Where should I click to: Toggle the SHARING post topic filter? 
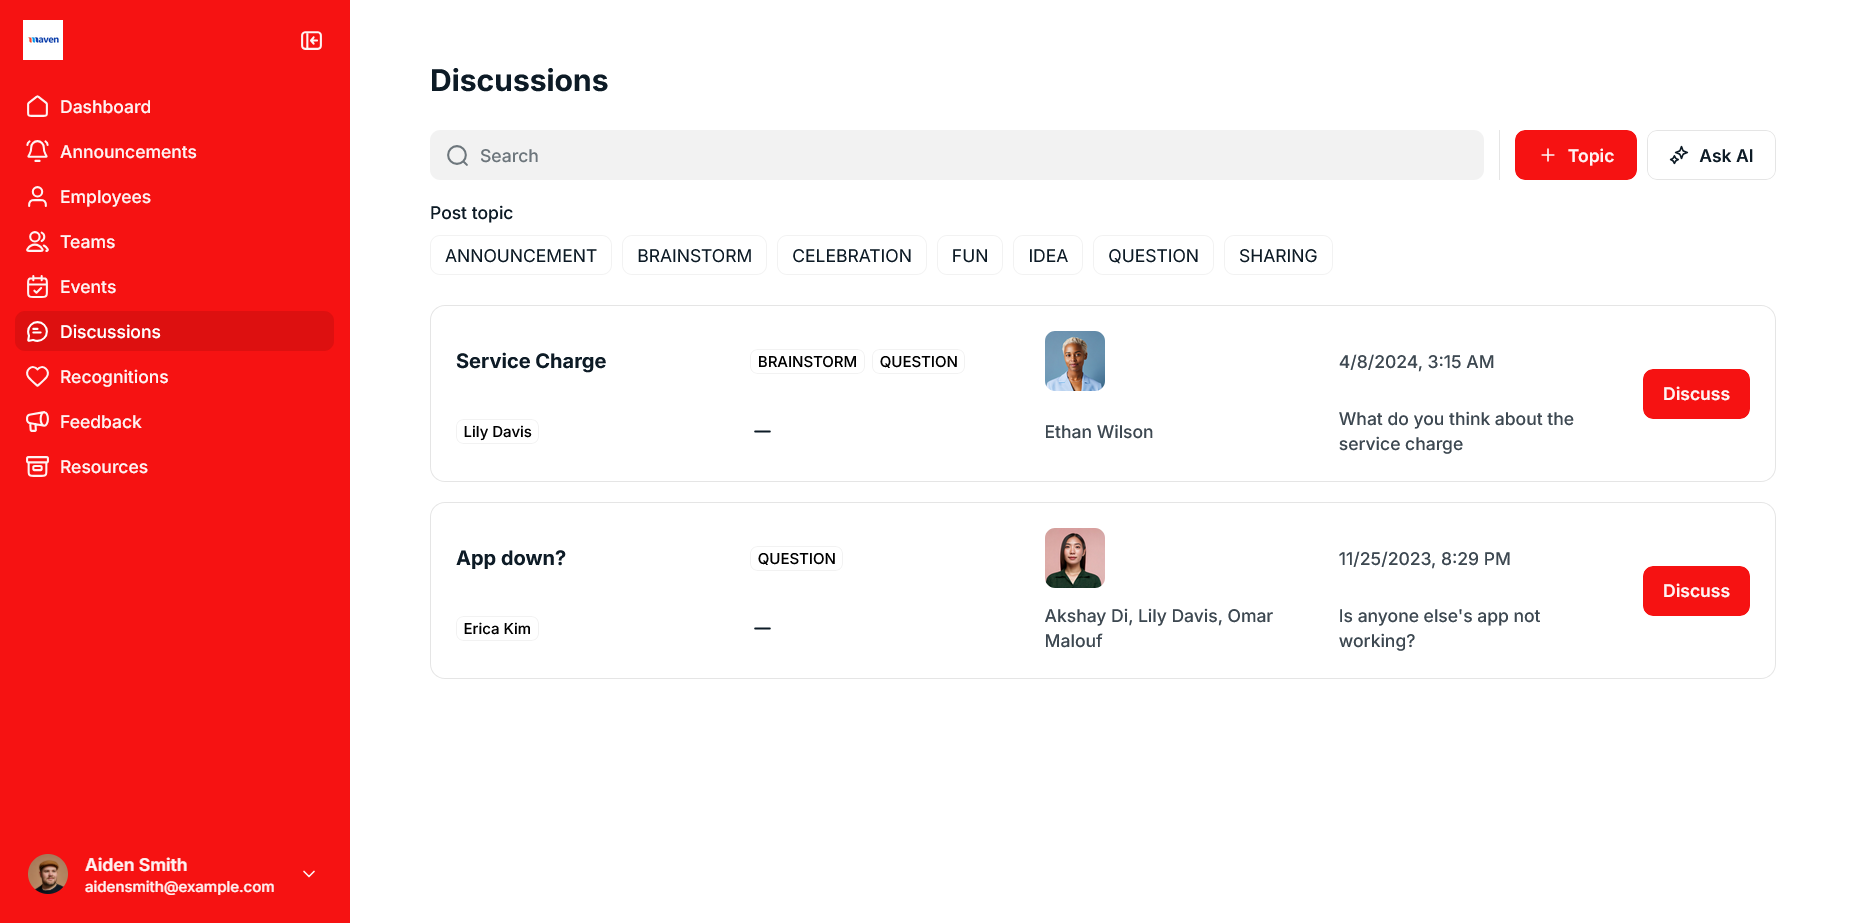click(1277, 256)
